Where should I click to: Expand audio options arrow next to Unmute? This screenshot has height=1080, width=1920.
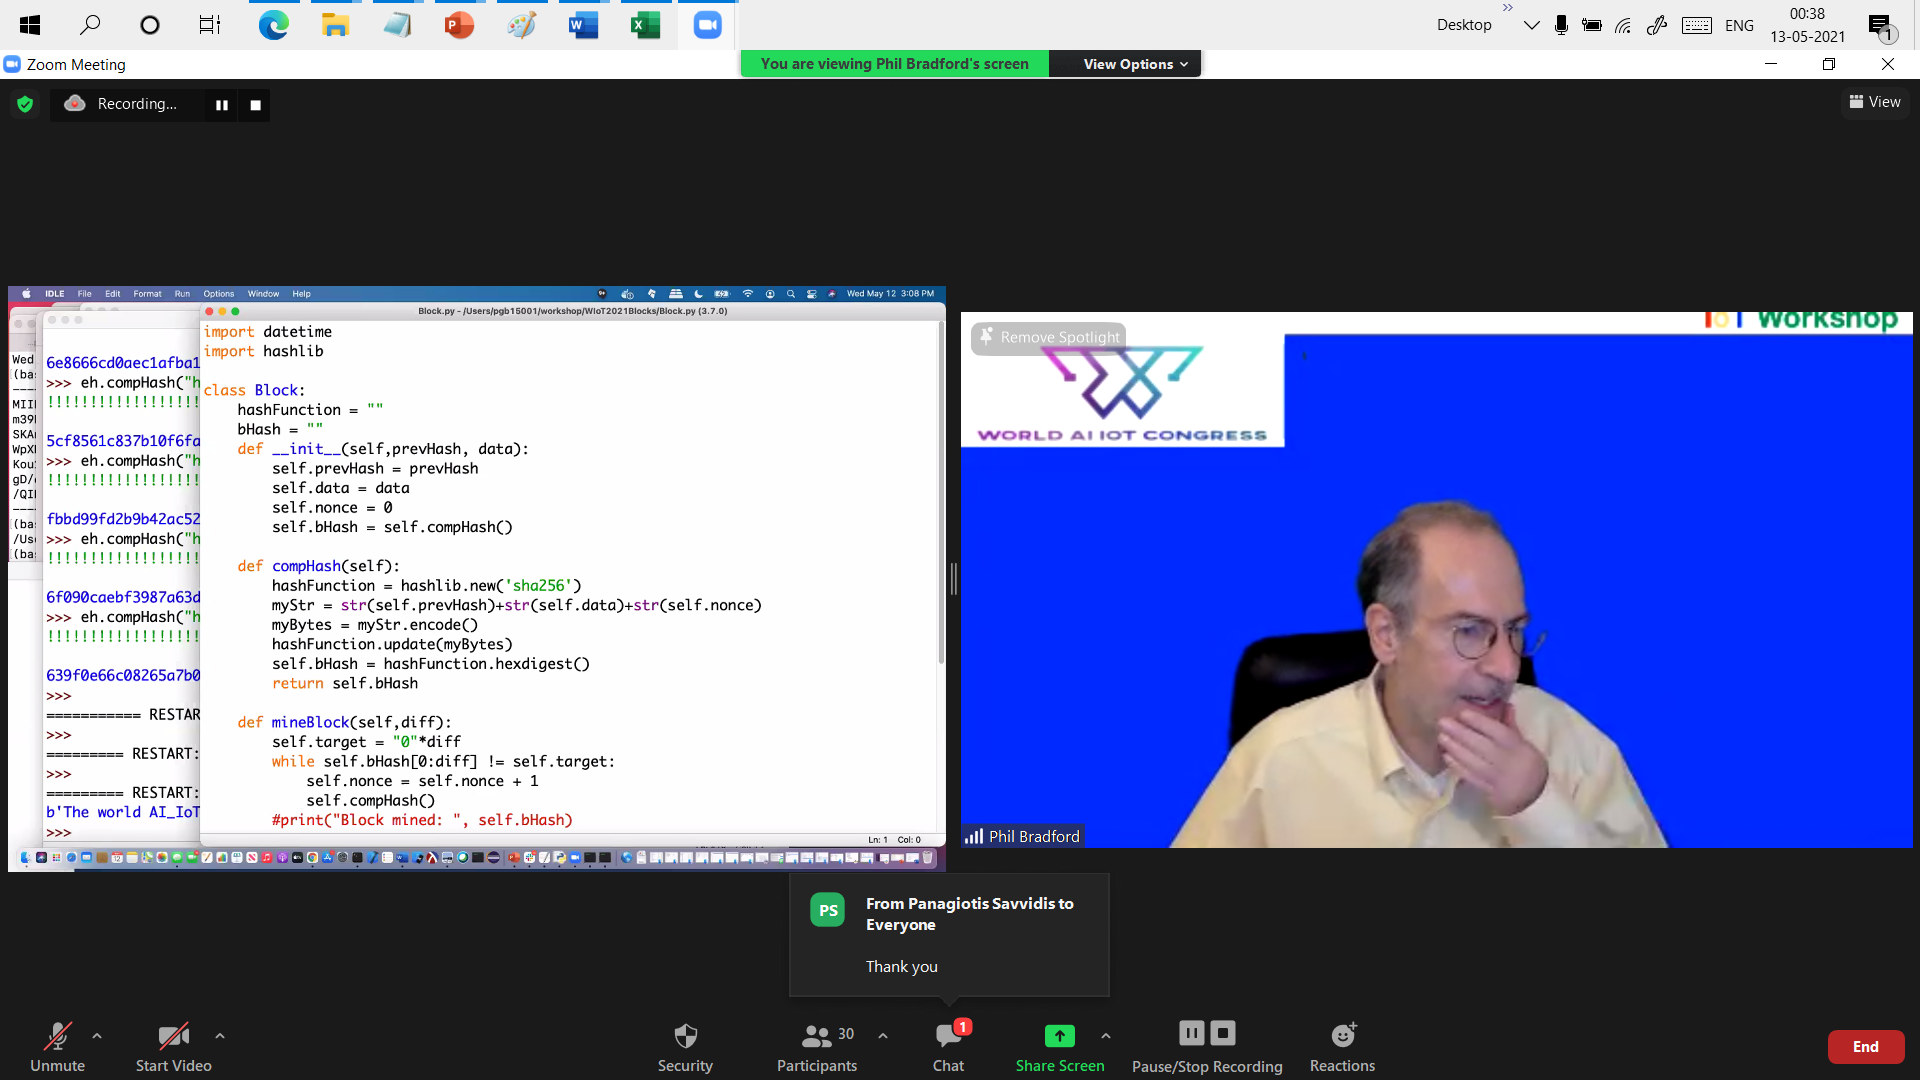point(97,1036)
